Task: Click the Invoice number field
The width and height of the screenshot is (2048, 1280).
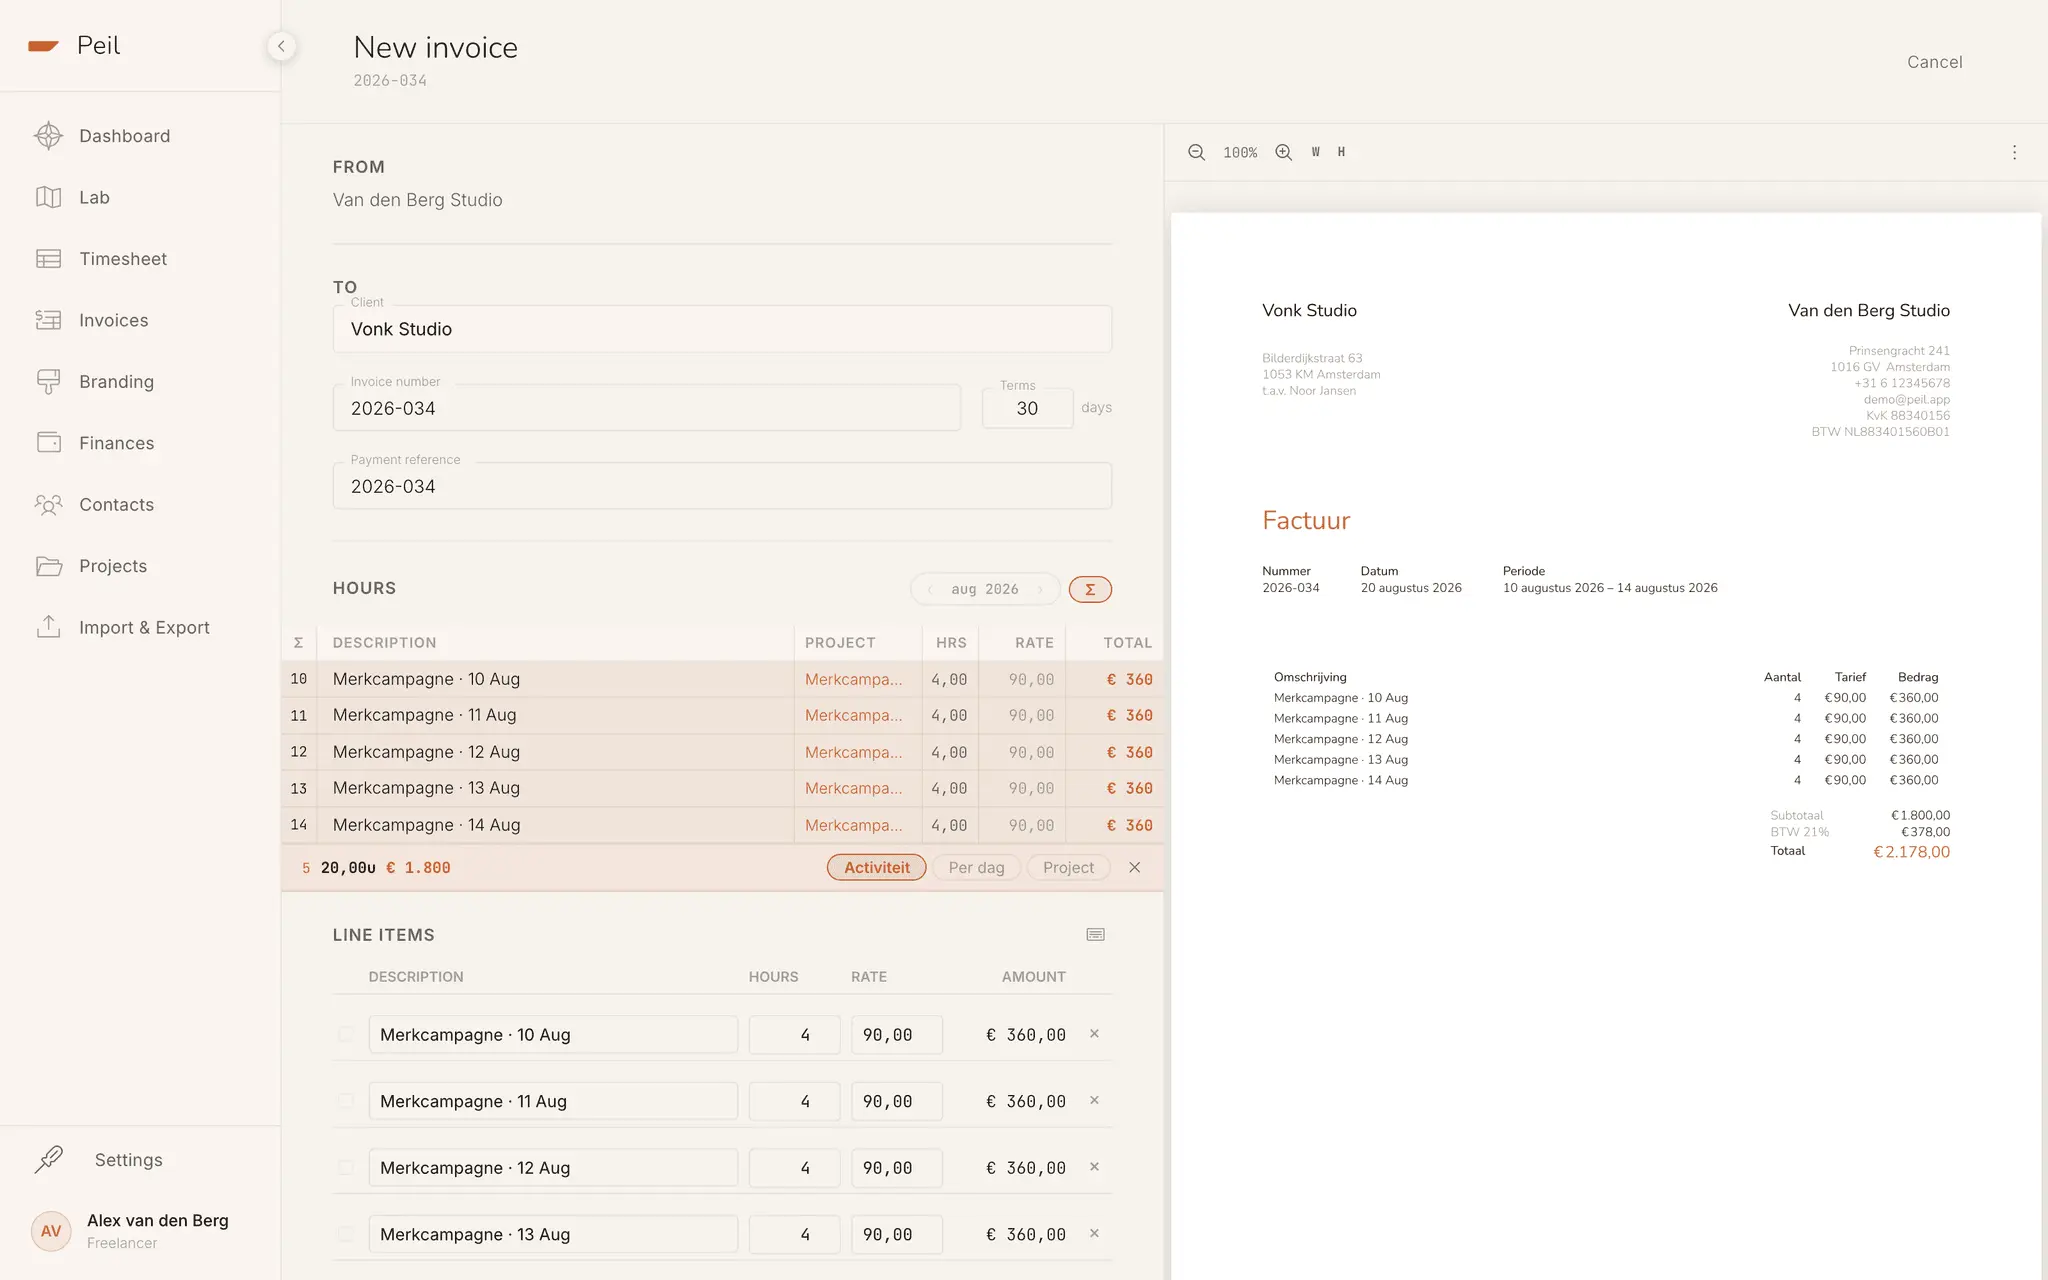Action: point(647,408)
